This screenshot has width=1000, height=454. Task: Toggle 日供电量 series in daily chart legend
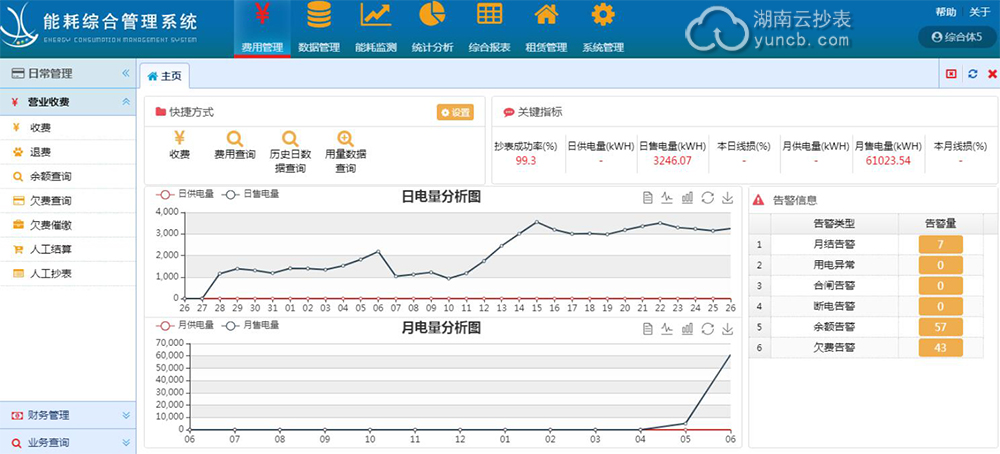pyautogui.click(x=187, y=194)
